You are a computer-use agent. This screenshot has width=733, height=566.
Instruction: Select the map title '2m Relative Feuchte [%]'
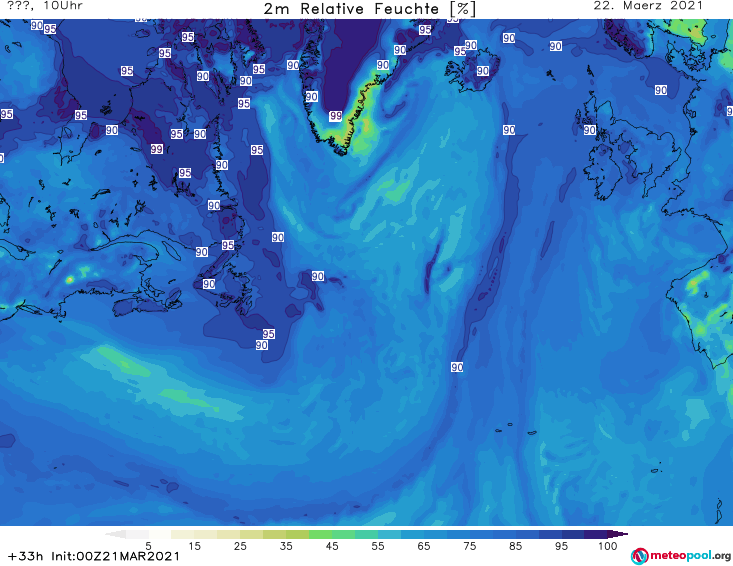click(369, 9)
